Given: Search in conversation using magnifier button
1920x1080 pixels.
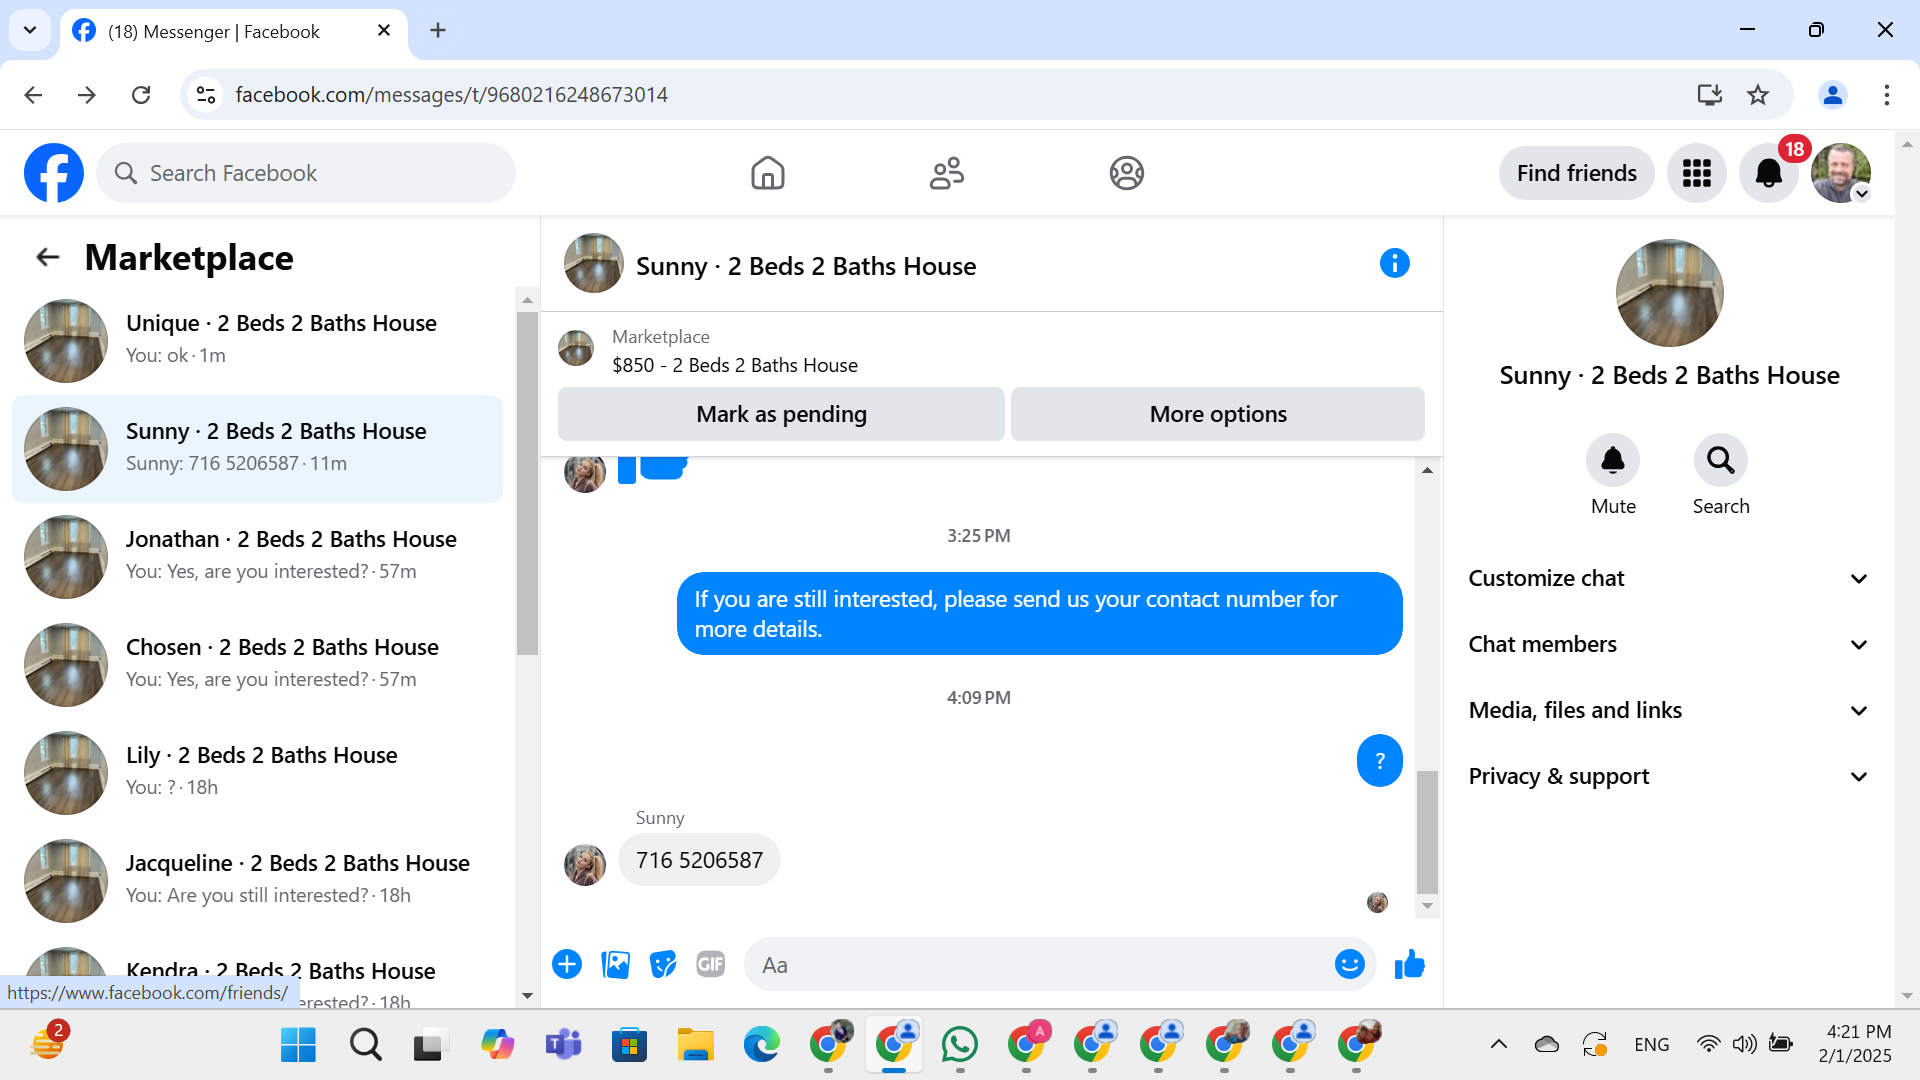Looking at the screenshot, I should [1720, 461].
